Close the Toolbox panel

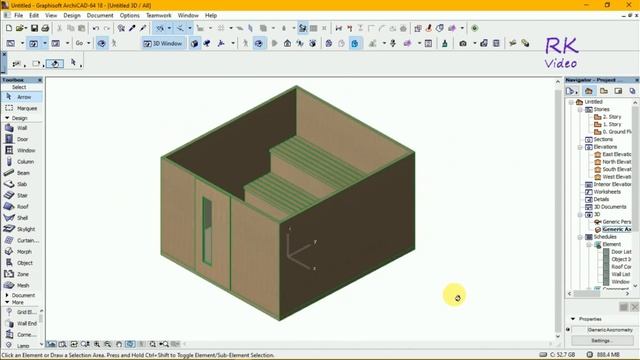[x=40, y=80]
